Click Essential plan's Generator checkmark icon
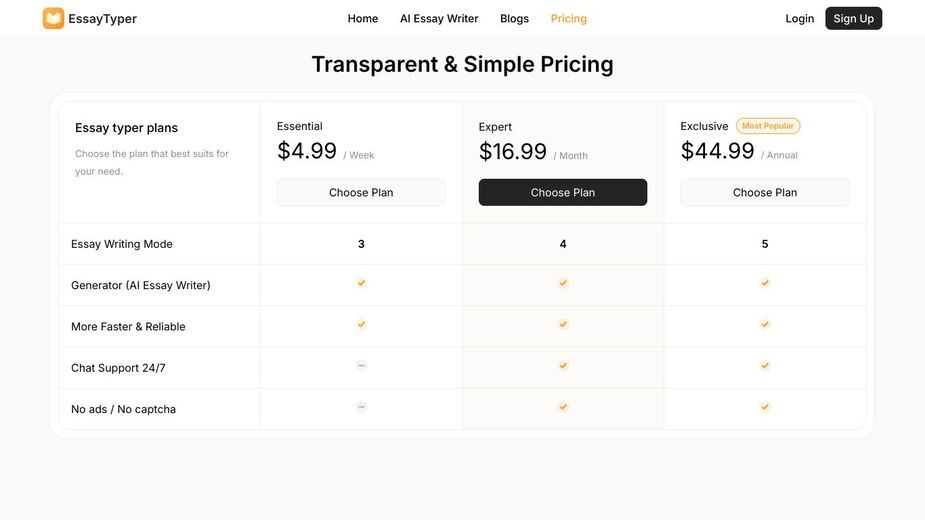 pyautogui.click(x=361, y=283)
